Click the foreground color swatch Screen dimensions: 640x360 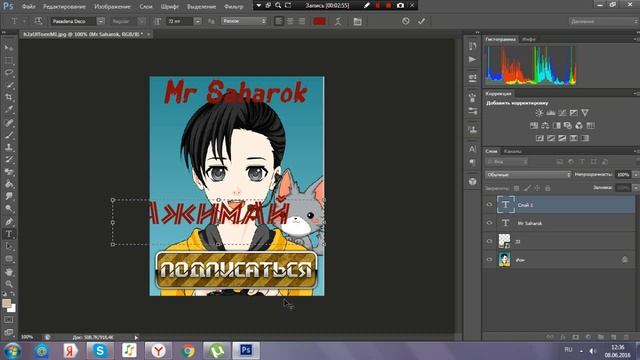pos(6,303)
